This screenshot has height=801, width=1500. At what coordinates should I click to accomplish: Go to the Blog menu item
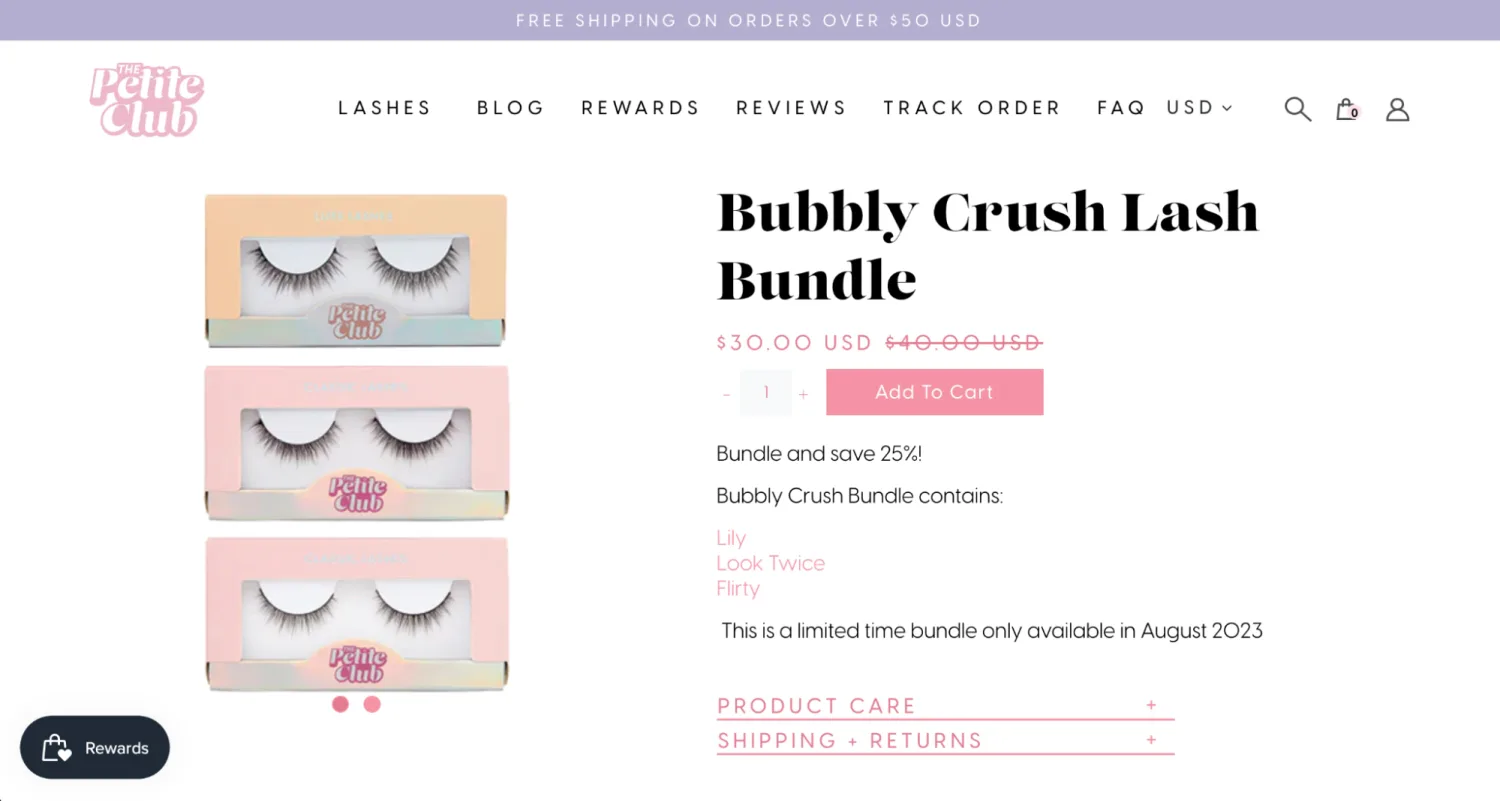click(x=510, y=108)
